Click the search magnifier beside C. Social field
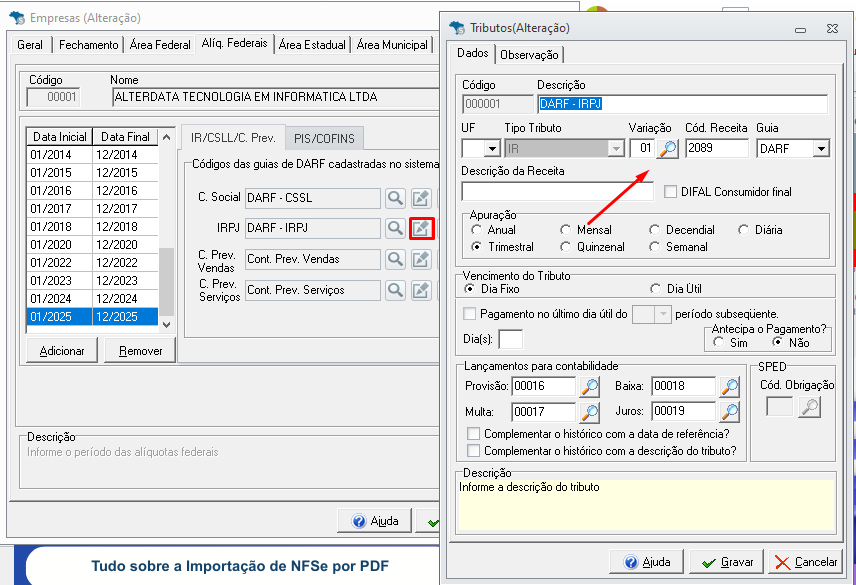Image resolution: width=856 pixels, height=585 pixels. (395, 198)
